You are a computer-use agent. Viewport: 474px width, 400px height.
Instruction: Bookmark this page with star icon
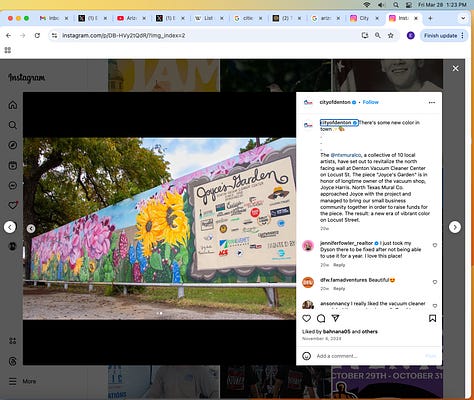point(391,35)
